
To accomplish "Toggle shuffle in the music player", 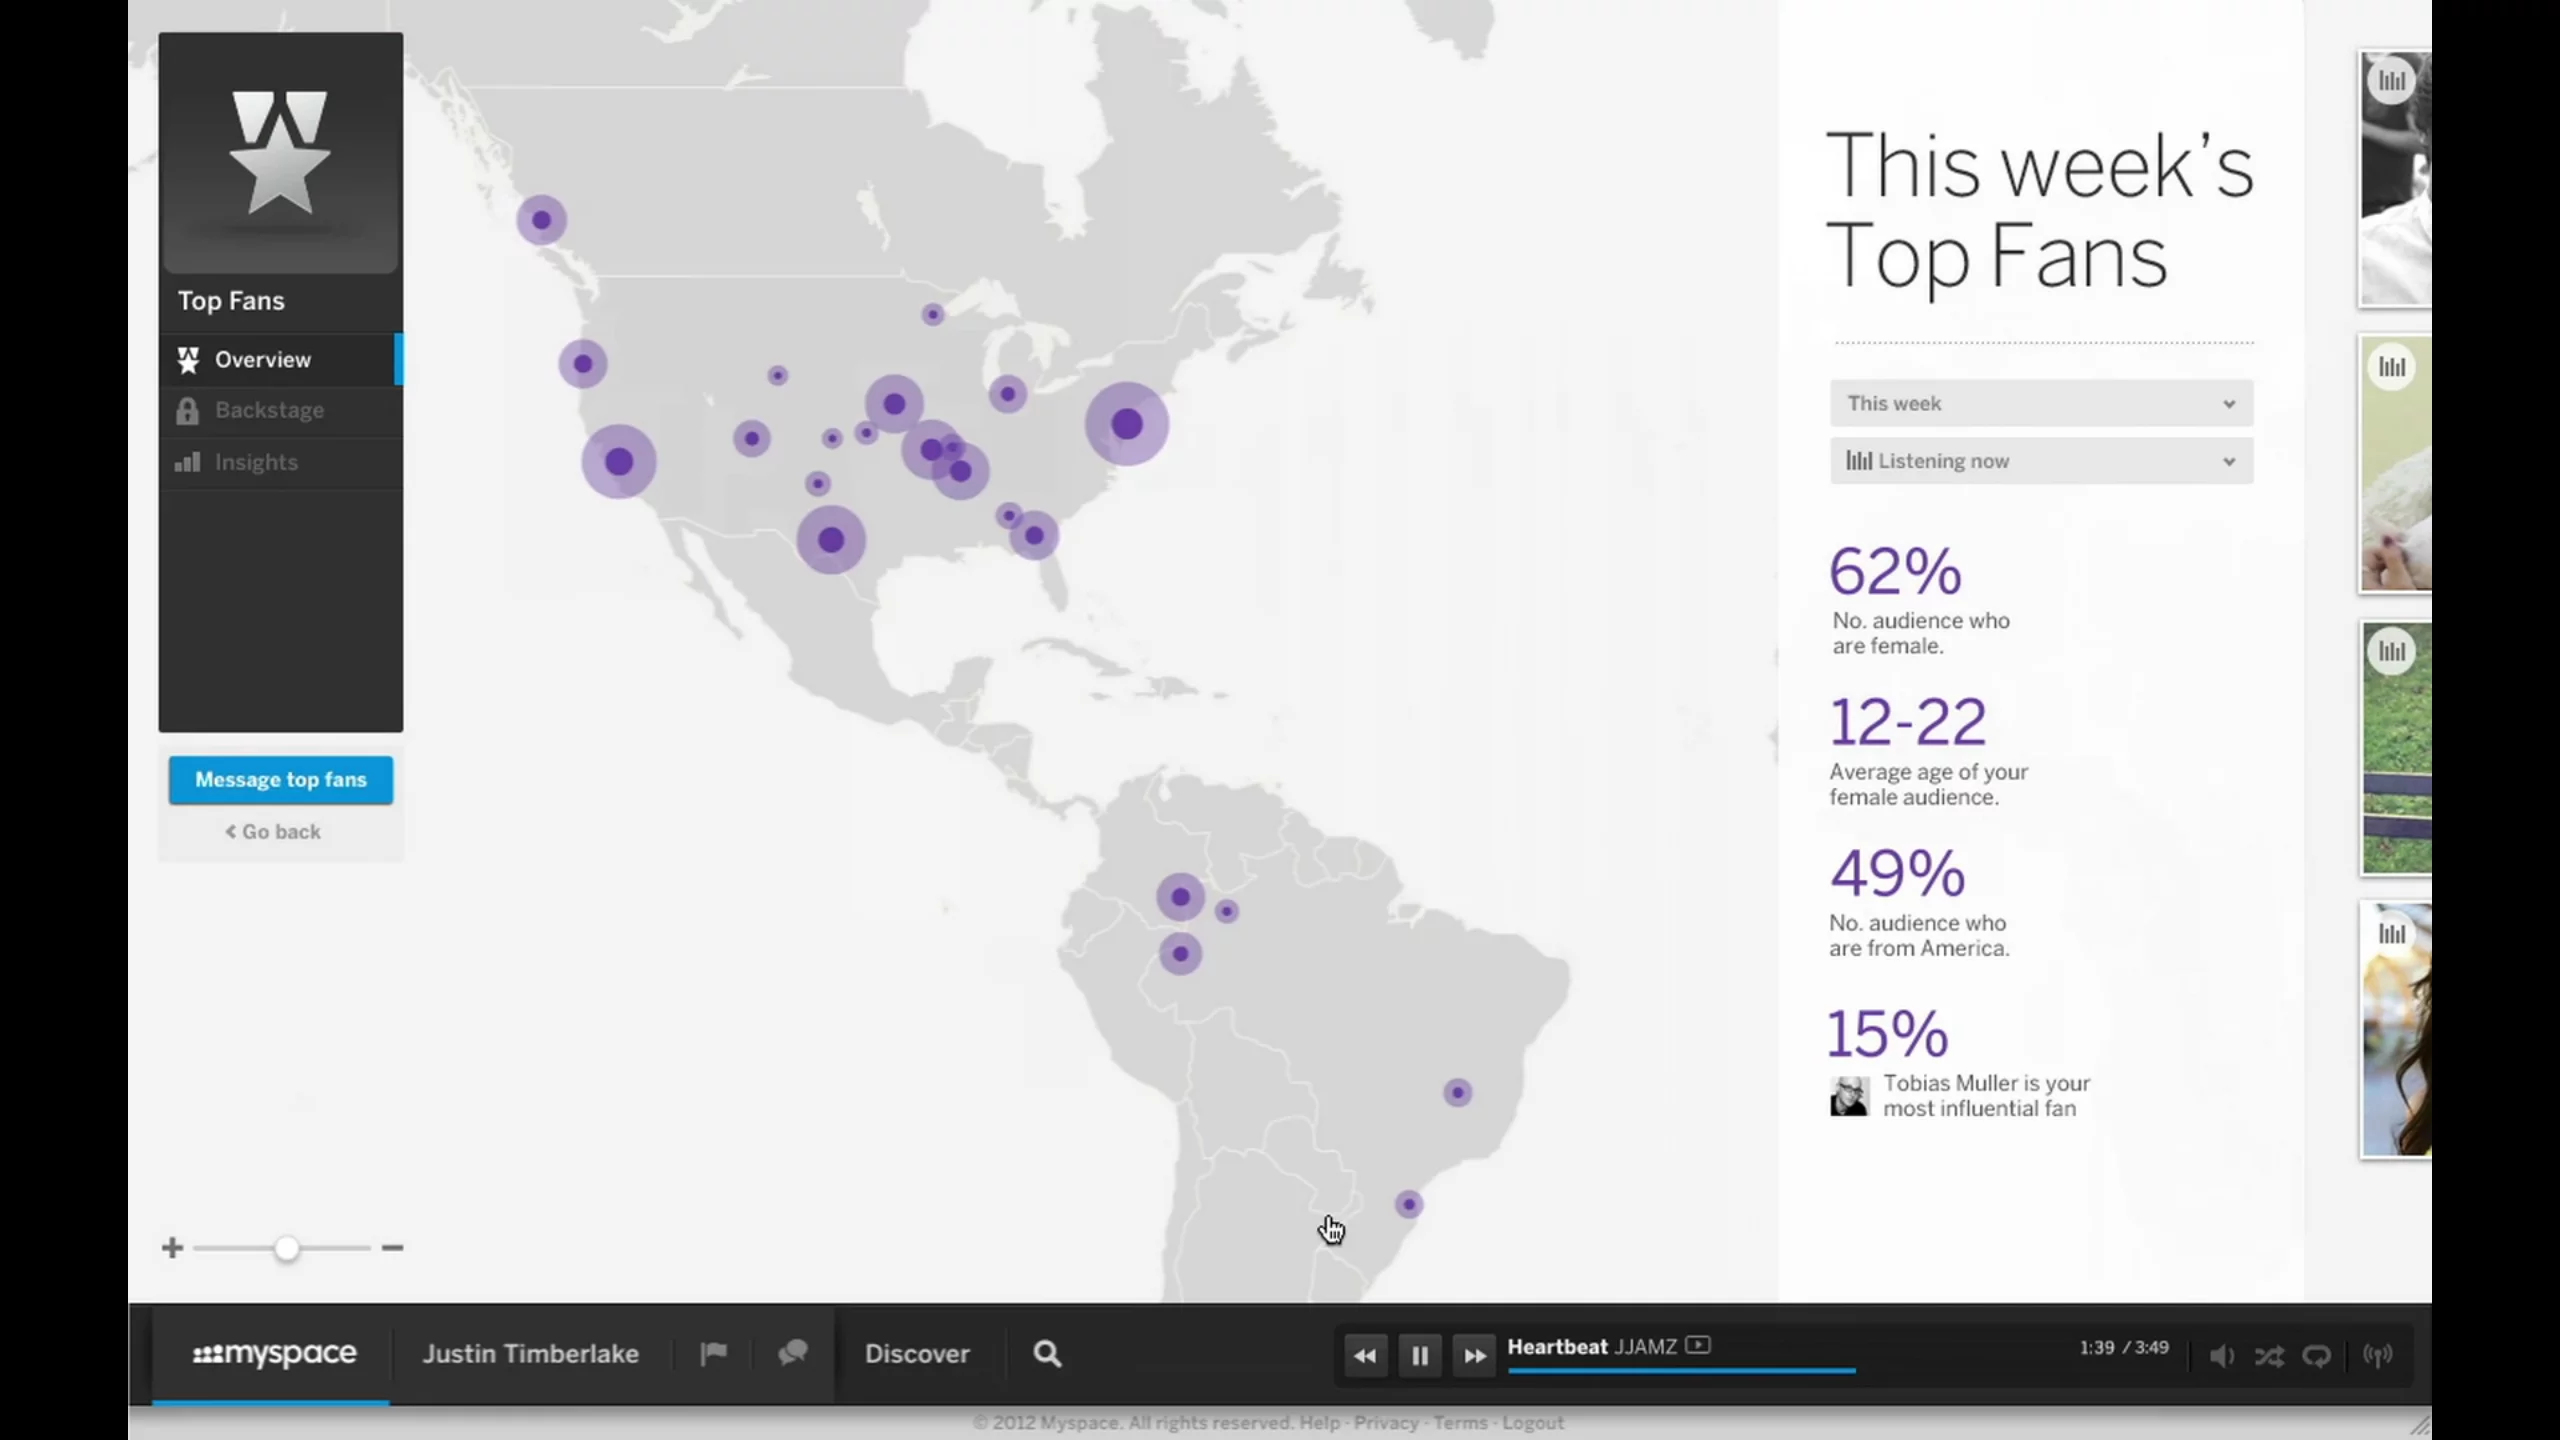I will click(2269, 1355).
